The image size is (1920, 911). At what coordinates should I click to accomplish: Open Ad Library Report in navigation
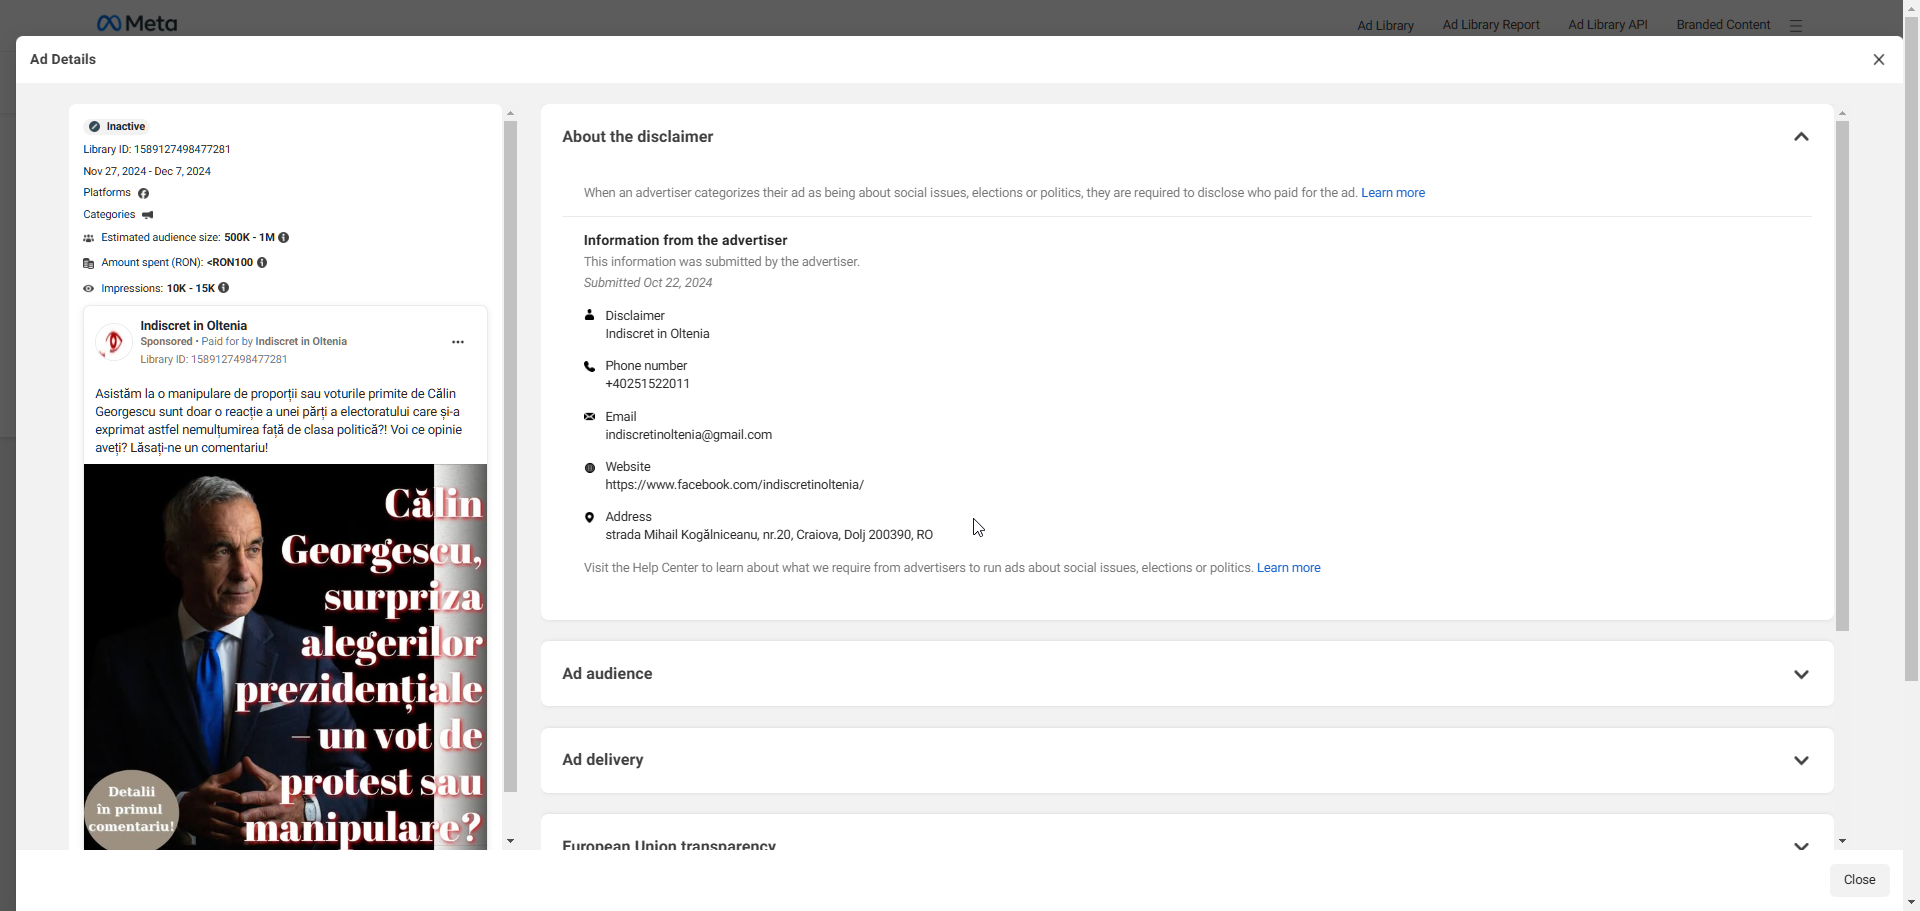click(1490, 25)
